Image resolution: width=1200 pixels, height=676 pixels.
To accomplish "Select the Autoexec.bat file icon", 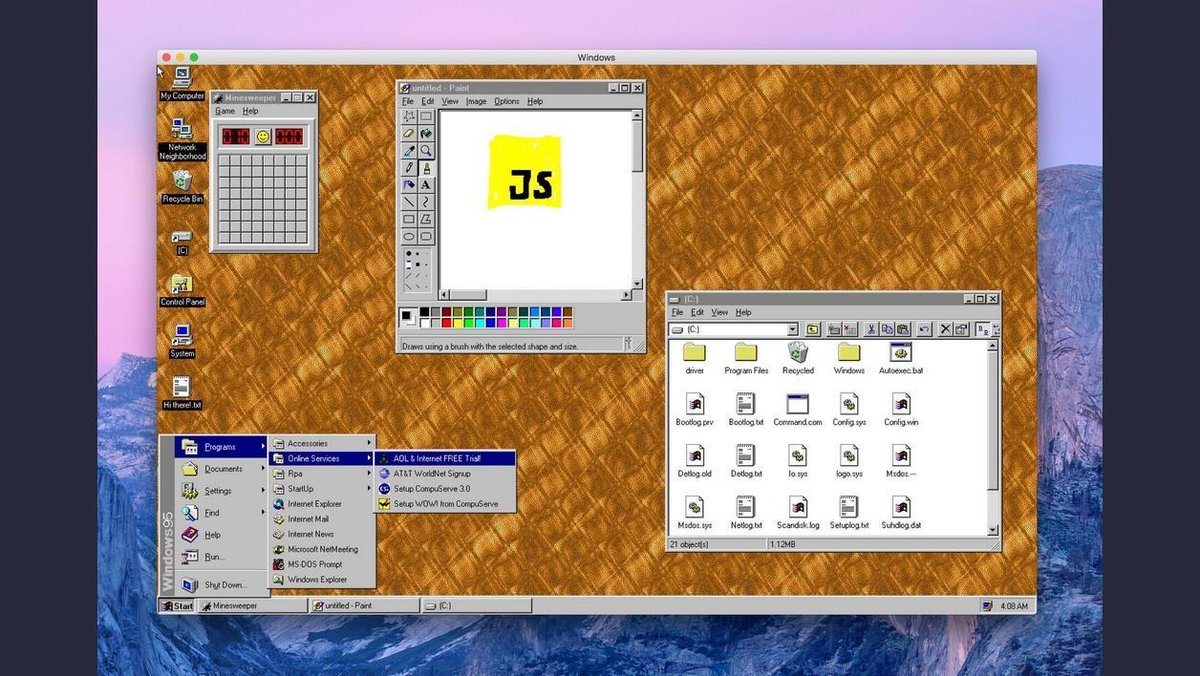I will point(900,357).
